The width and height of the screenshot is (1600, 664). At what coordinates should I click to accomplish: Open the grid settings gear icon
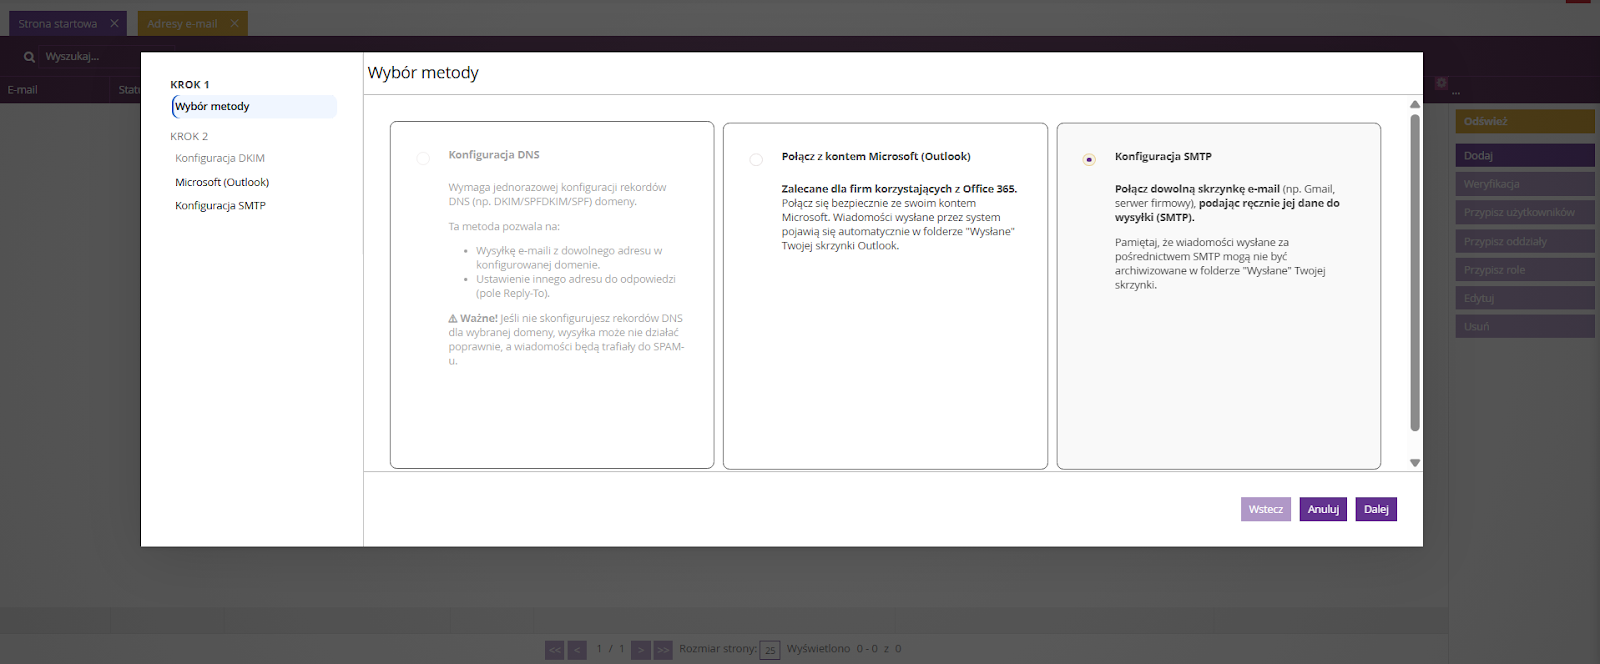(x=1441, y=83)
